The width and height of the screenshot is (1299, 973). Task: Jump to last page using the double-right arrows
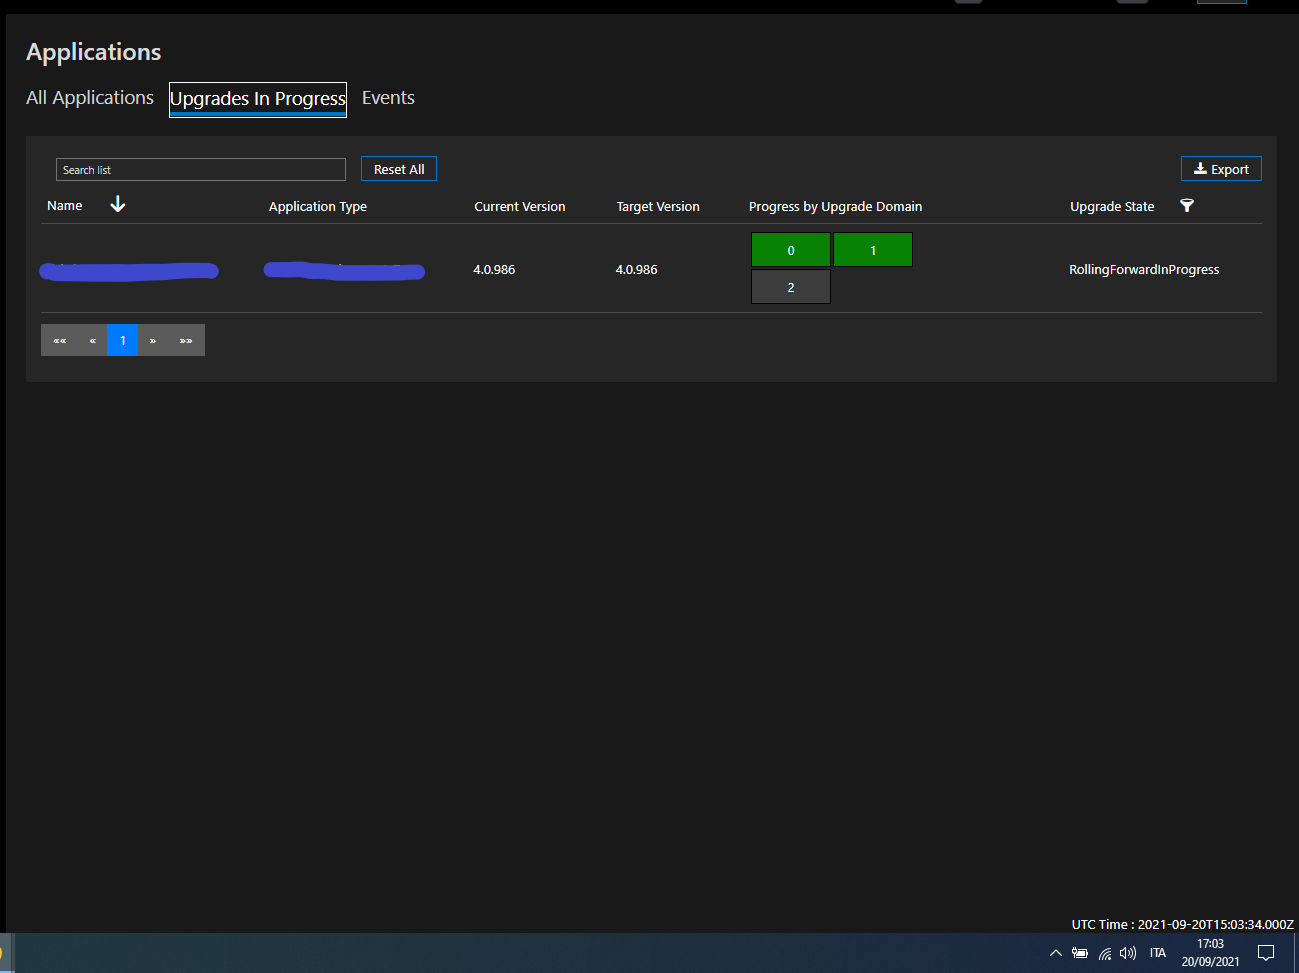[x=186, y=340]
